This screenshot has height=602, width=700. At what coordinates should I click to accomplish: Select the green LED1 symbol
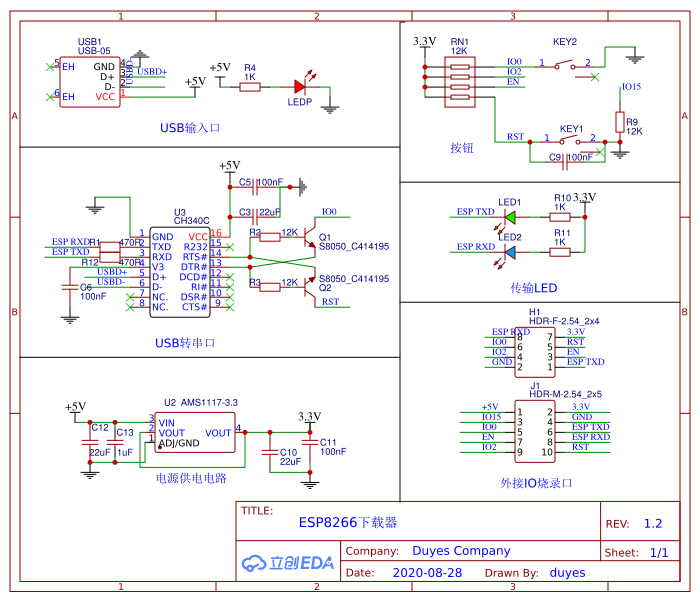510,217
